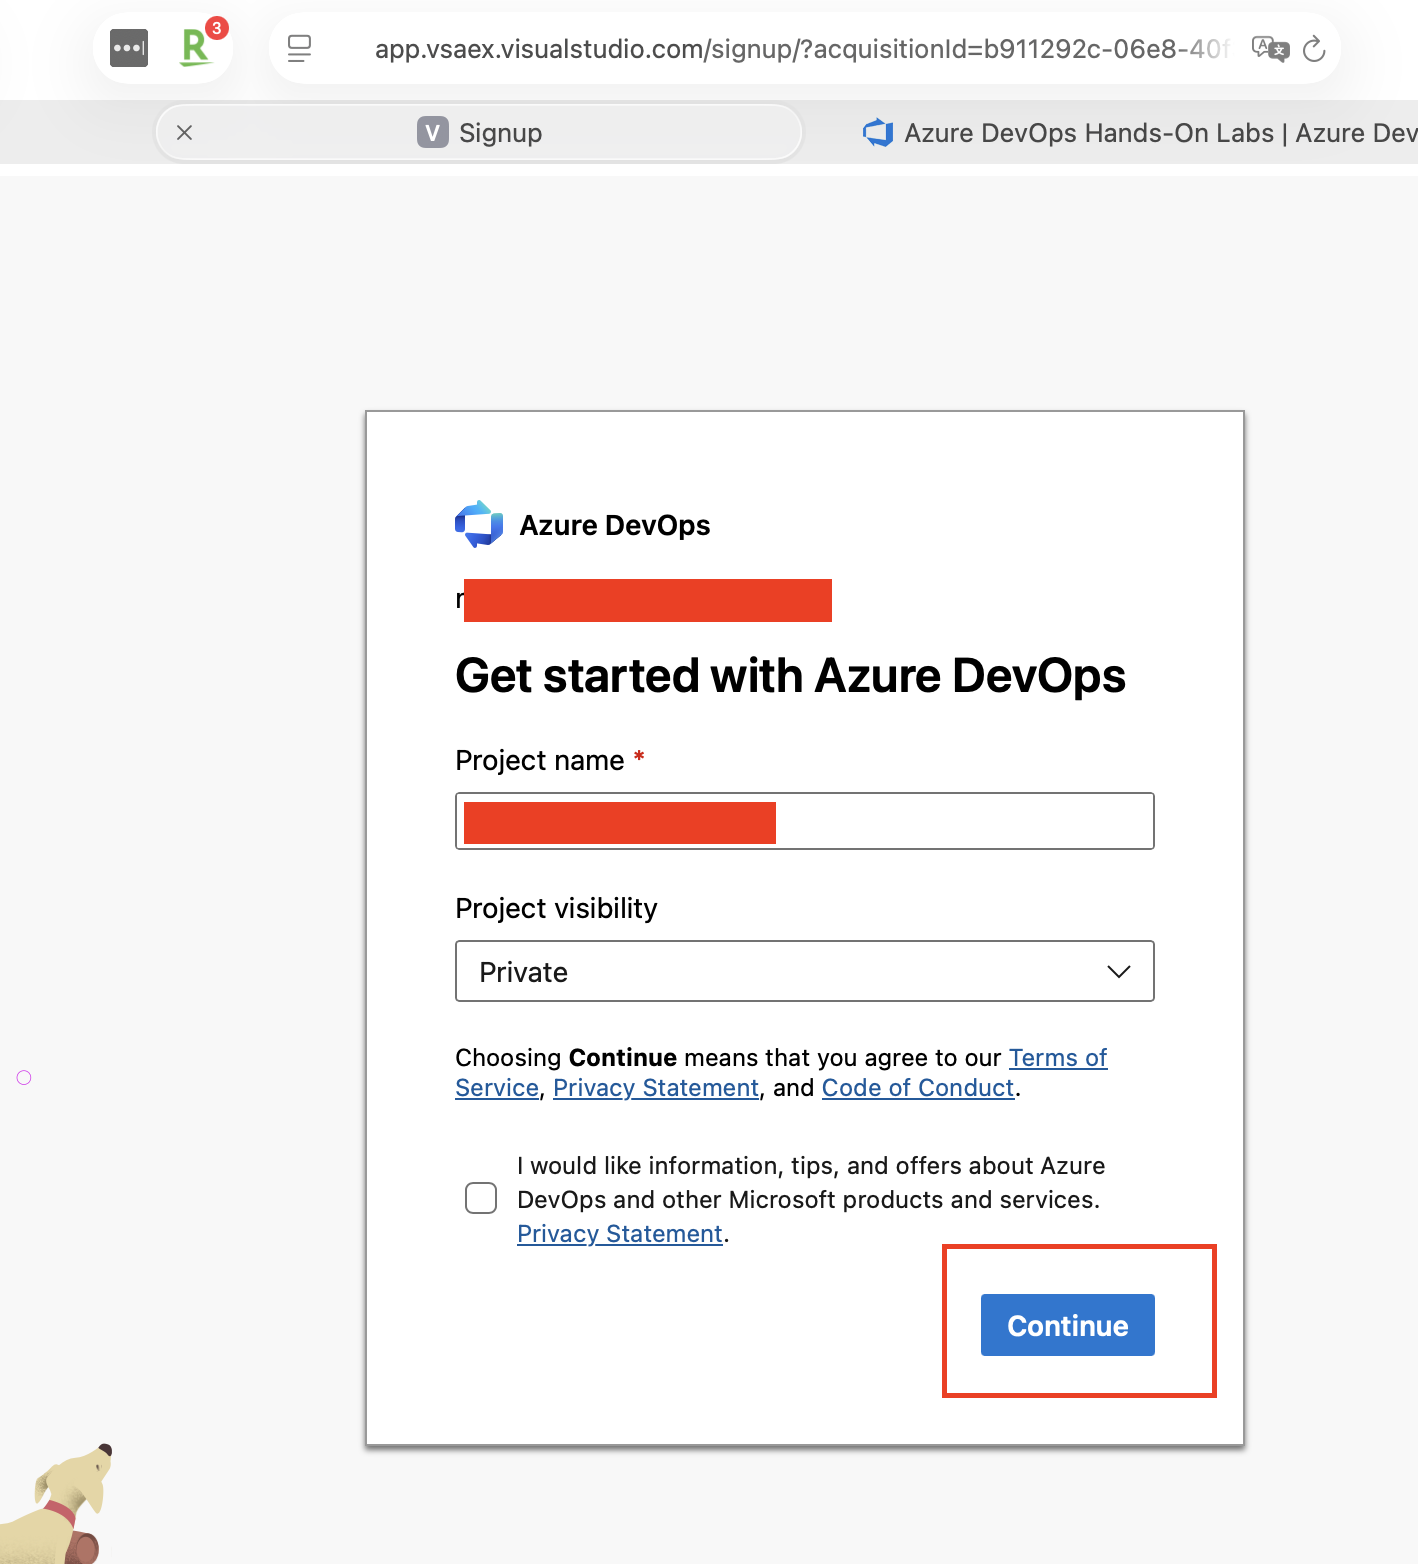Viewport: 1418px width, 1564px height.
Task: Click the password manager extension icon
Action: click(129, 48)
